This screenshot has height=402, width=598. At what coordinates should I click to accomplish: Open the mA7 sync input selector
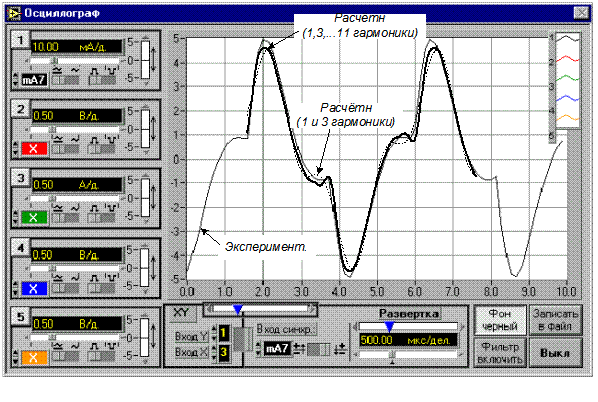276,349
